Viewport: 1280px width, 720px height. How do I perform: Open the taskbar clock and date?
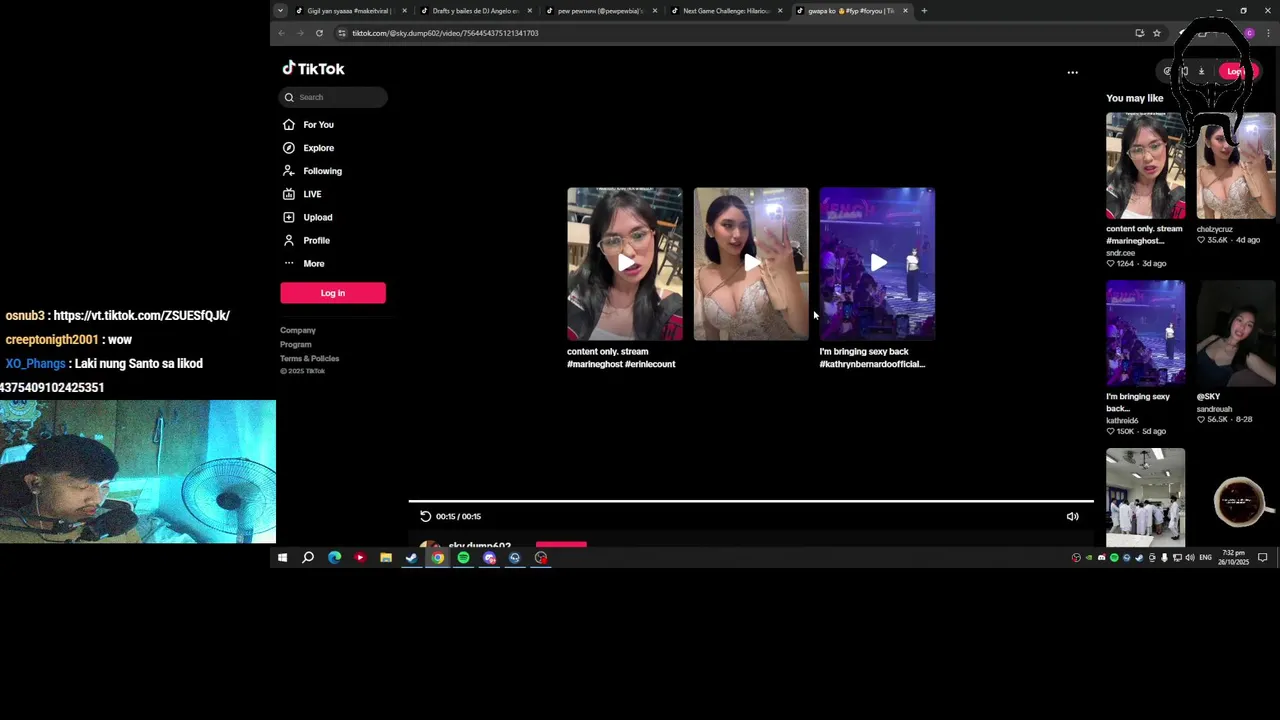(x=1233, y=558)
